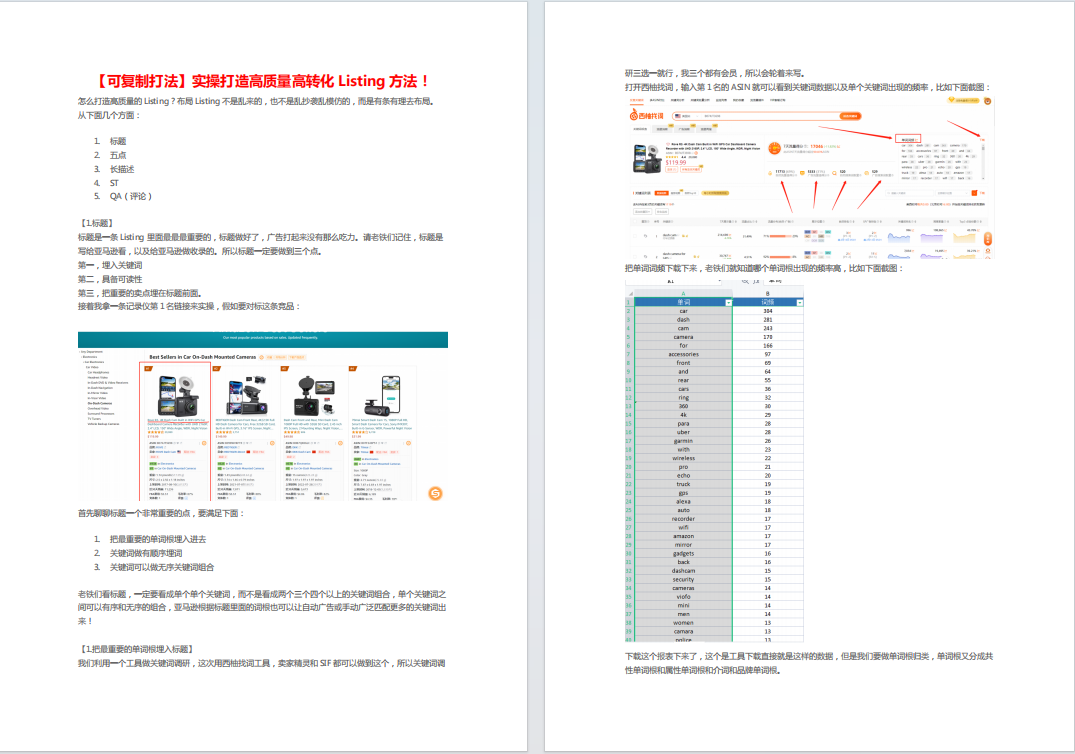Click the "dash" cell in the word list

point(684,319)
